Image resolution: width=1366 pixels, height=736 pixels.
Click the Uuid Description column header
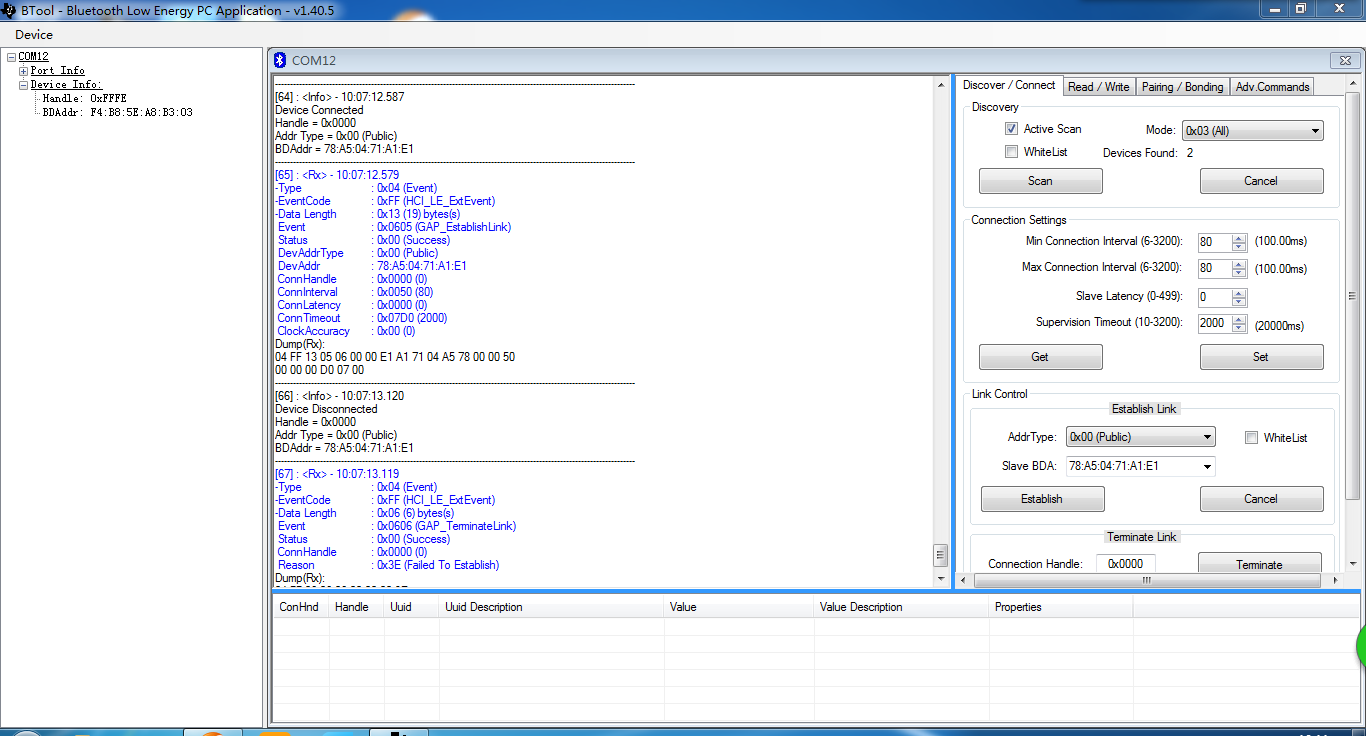pos(552,607)
